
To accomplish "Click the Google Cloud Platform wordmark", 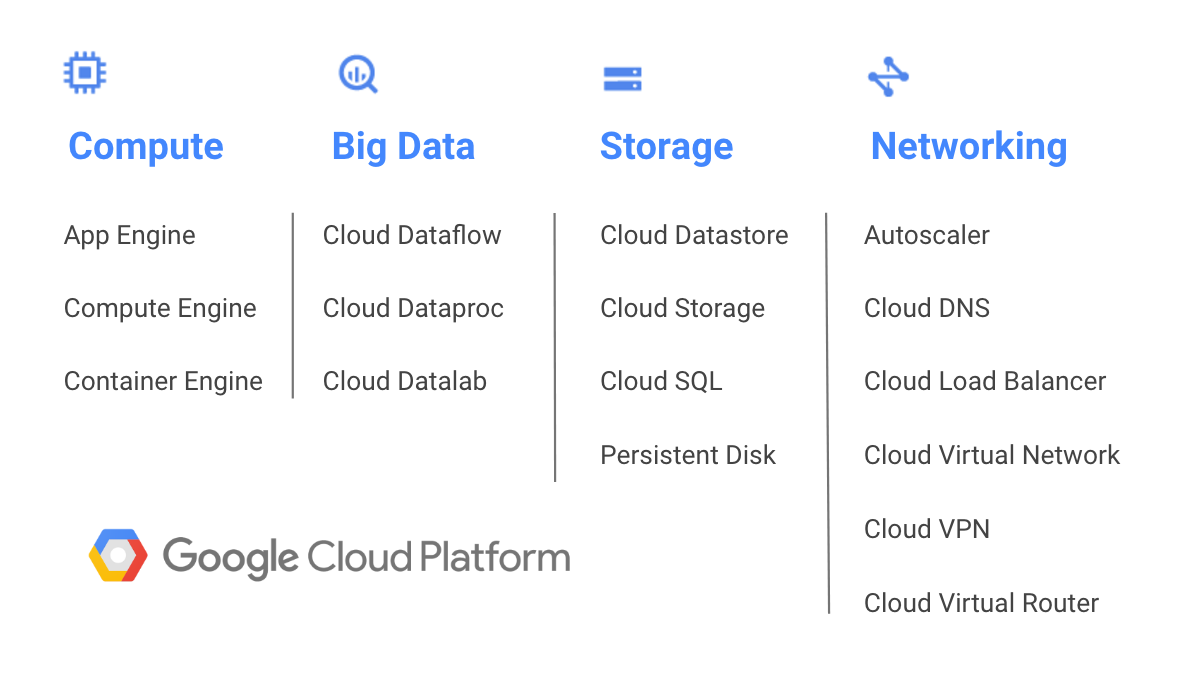I will coord(366,556).
